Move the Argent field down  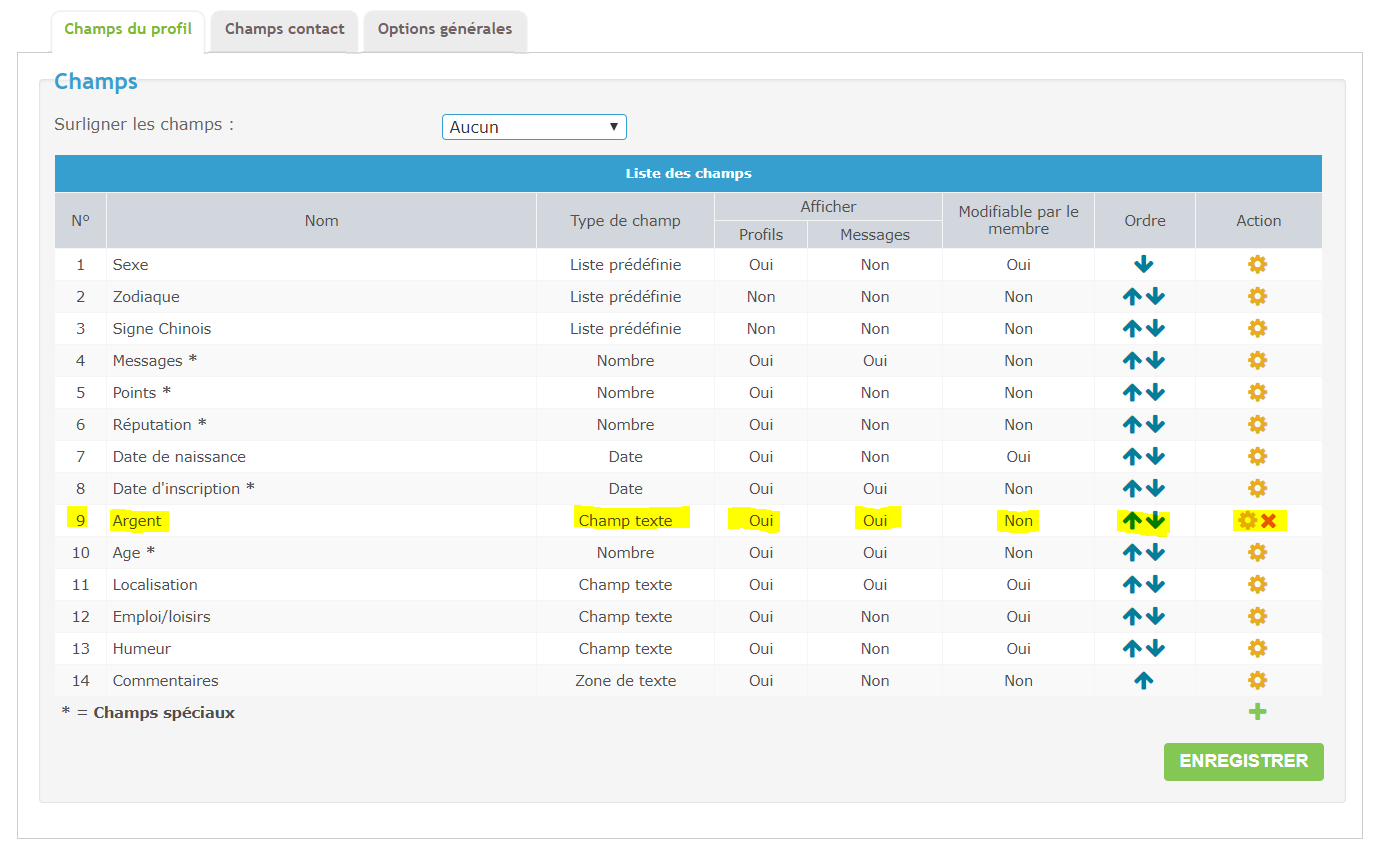pos(1156,521)
